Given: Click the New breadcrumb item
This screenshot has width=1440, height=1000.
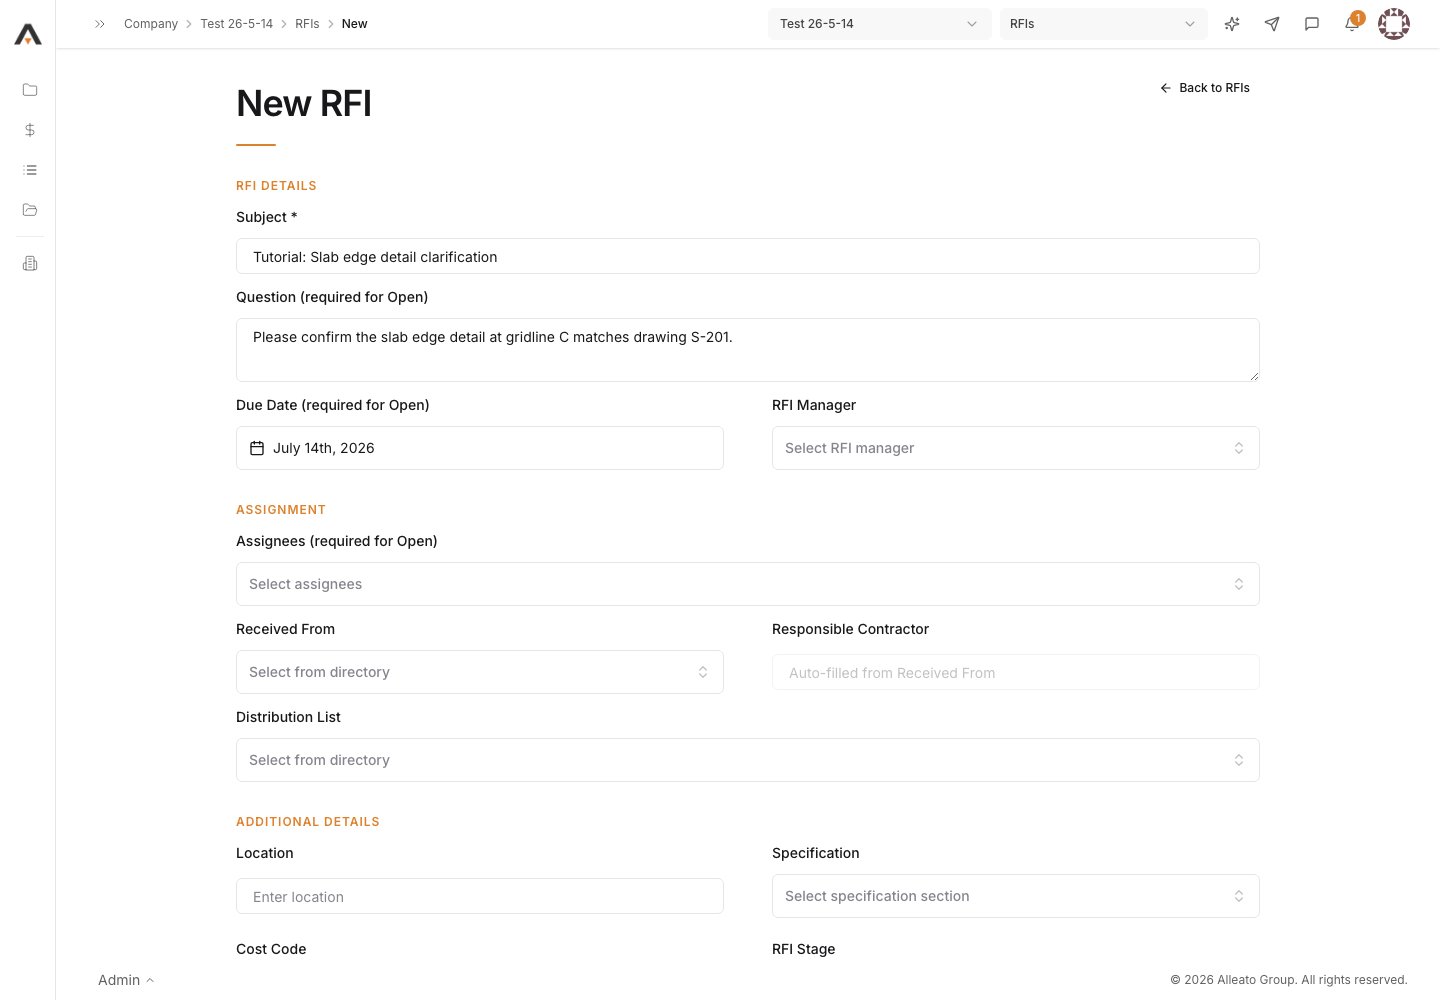Looking at the screenshot, I should click(355, 24).
